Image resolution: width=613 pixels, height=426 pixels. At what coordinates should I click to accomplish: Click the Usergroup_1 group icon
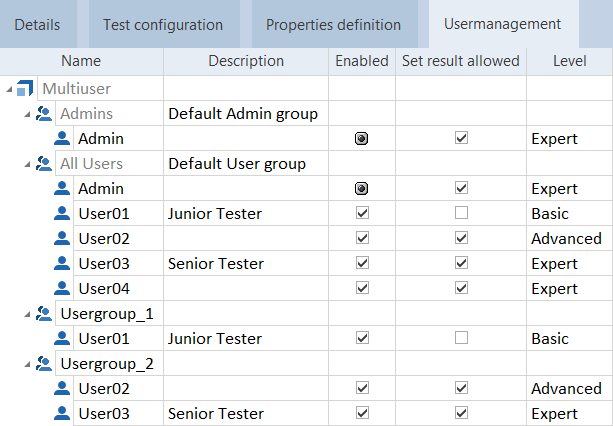(x=43, y=314)
